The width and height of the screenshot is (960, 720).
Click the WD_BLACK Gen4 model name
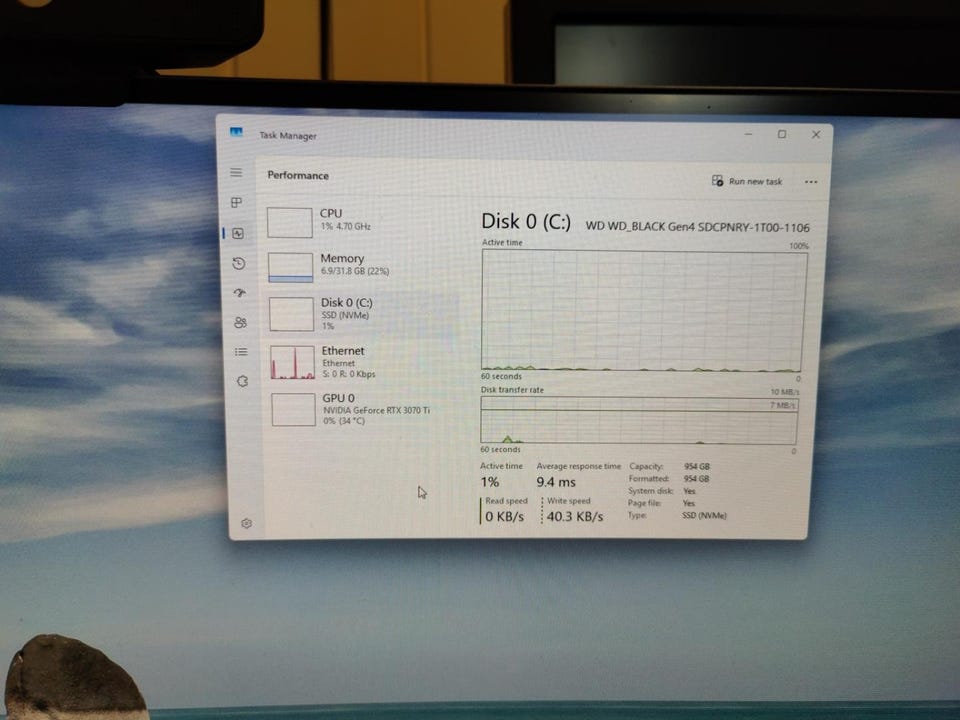tap(697, 227)
